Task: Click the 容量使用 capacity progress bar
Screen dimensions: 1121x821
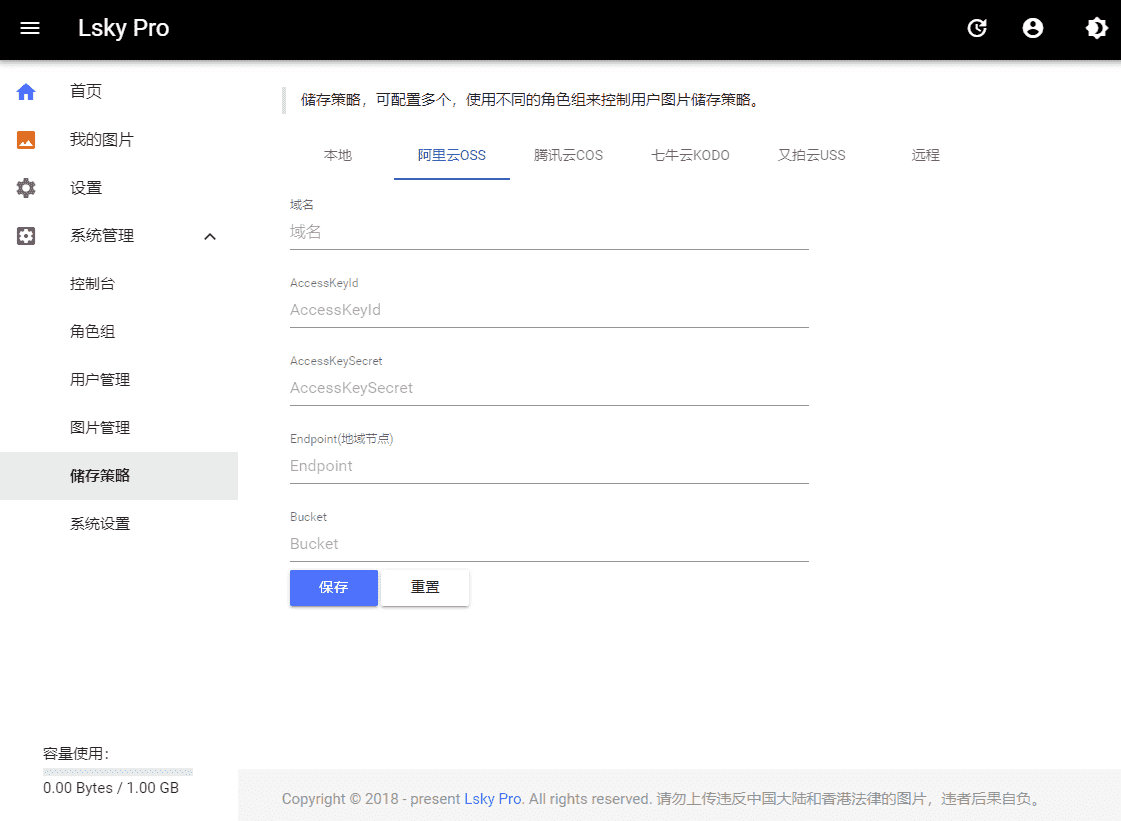Action: 117,771
